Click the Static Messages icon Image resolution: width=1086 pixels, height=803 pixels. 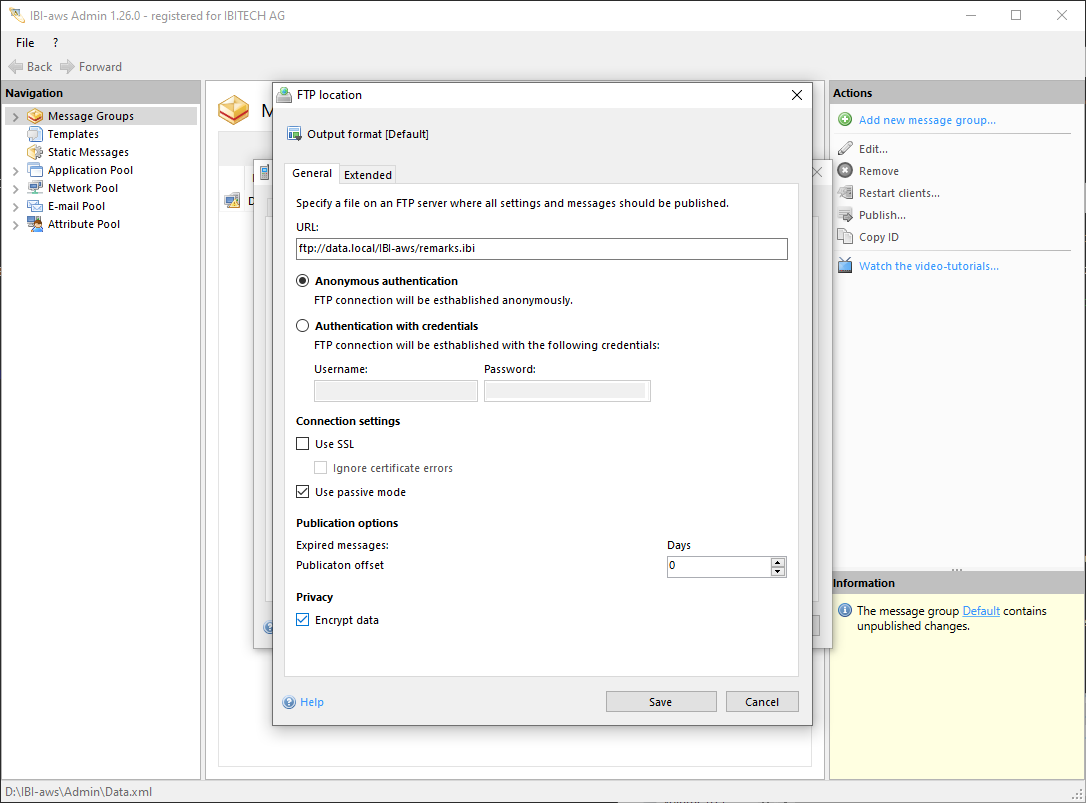[x=35, y=152]
